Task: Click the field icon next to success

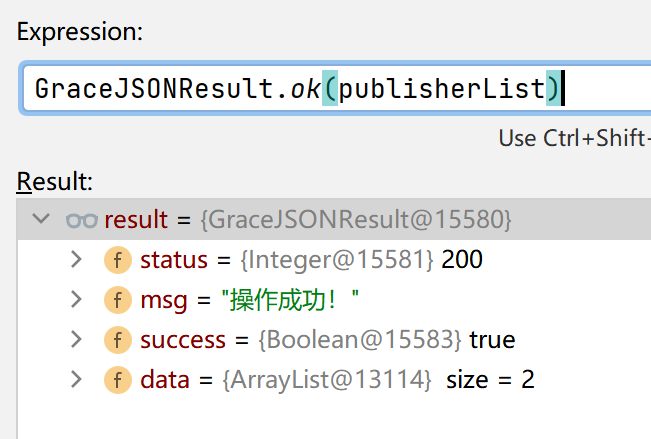Action: pos(117,340)
